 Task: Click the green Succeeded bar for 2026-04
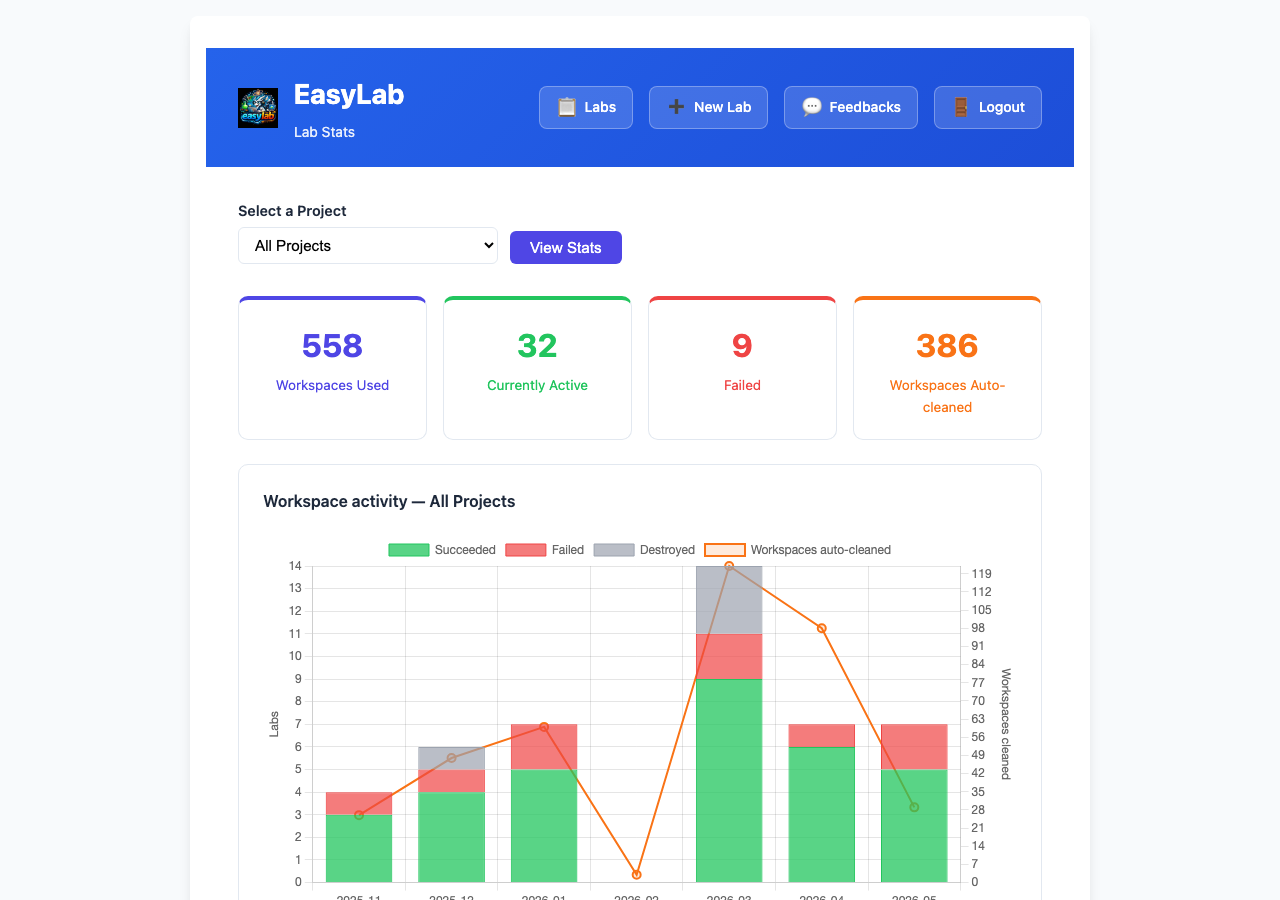coord(822,814)
